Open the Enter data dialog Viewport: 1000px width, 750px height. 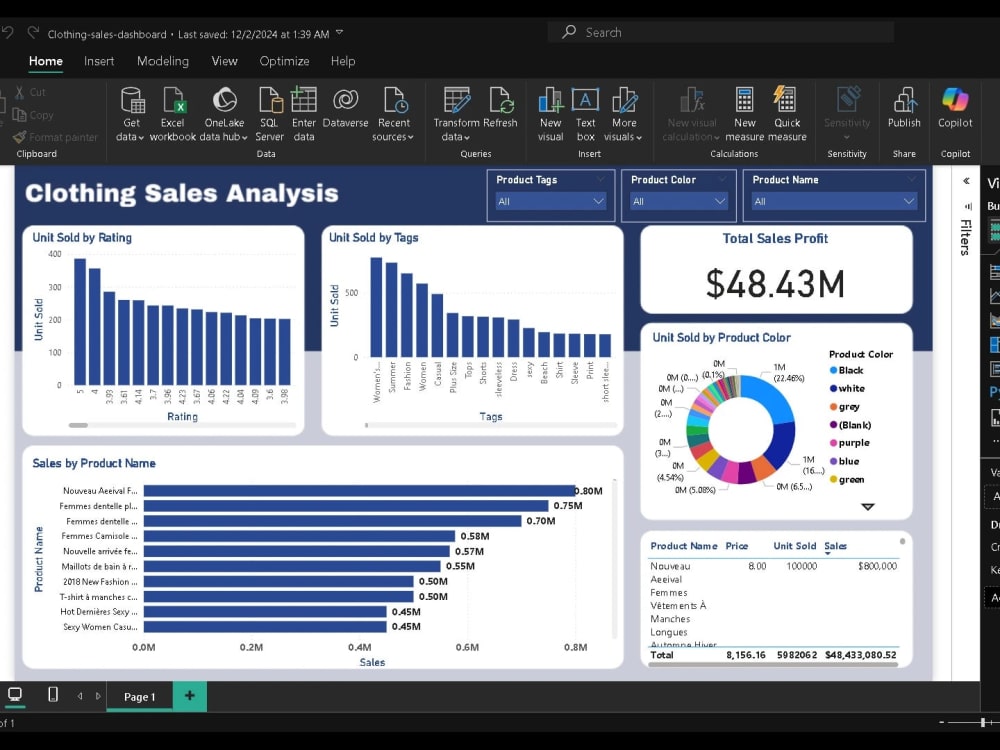(x=304, y=114)
